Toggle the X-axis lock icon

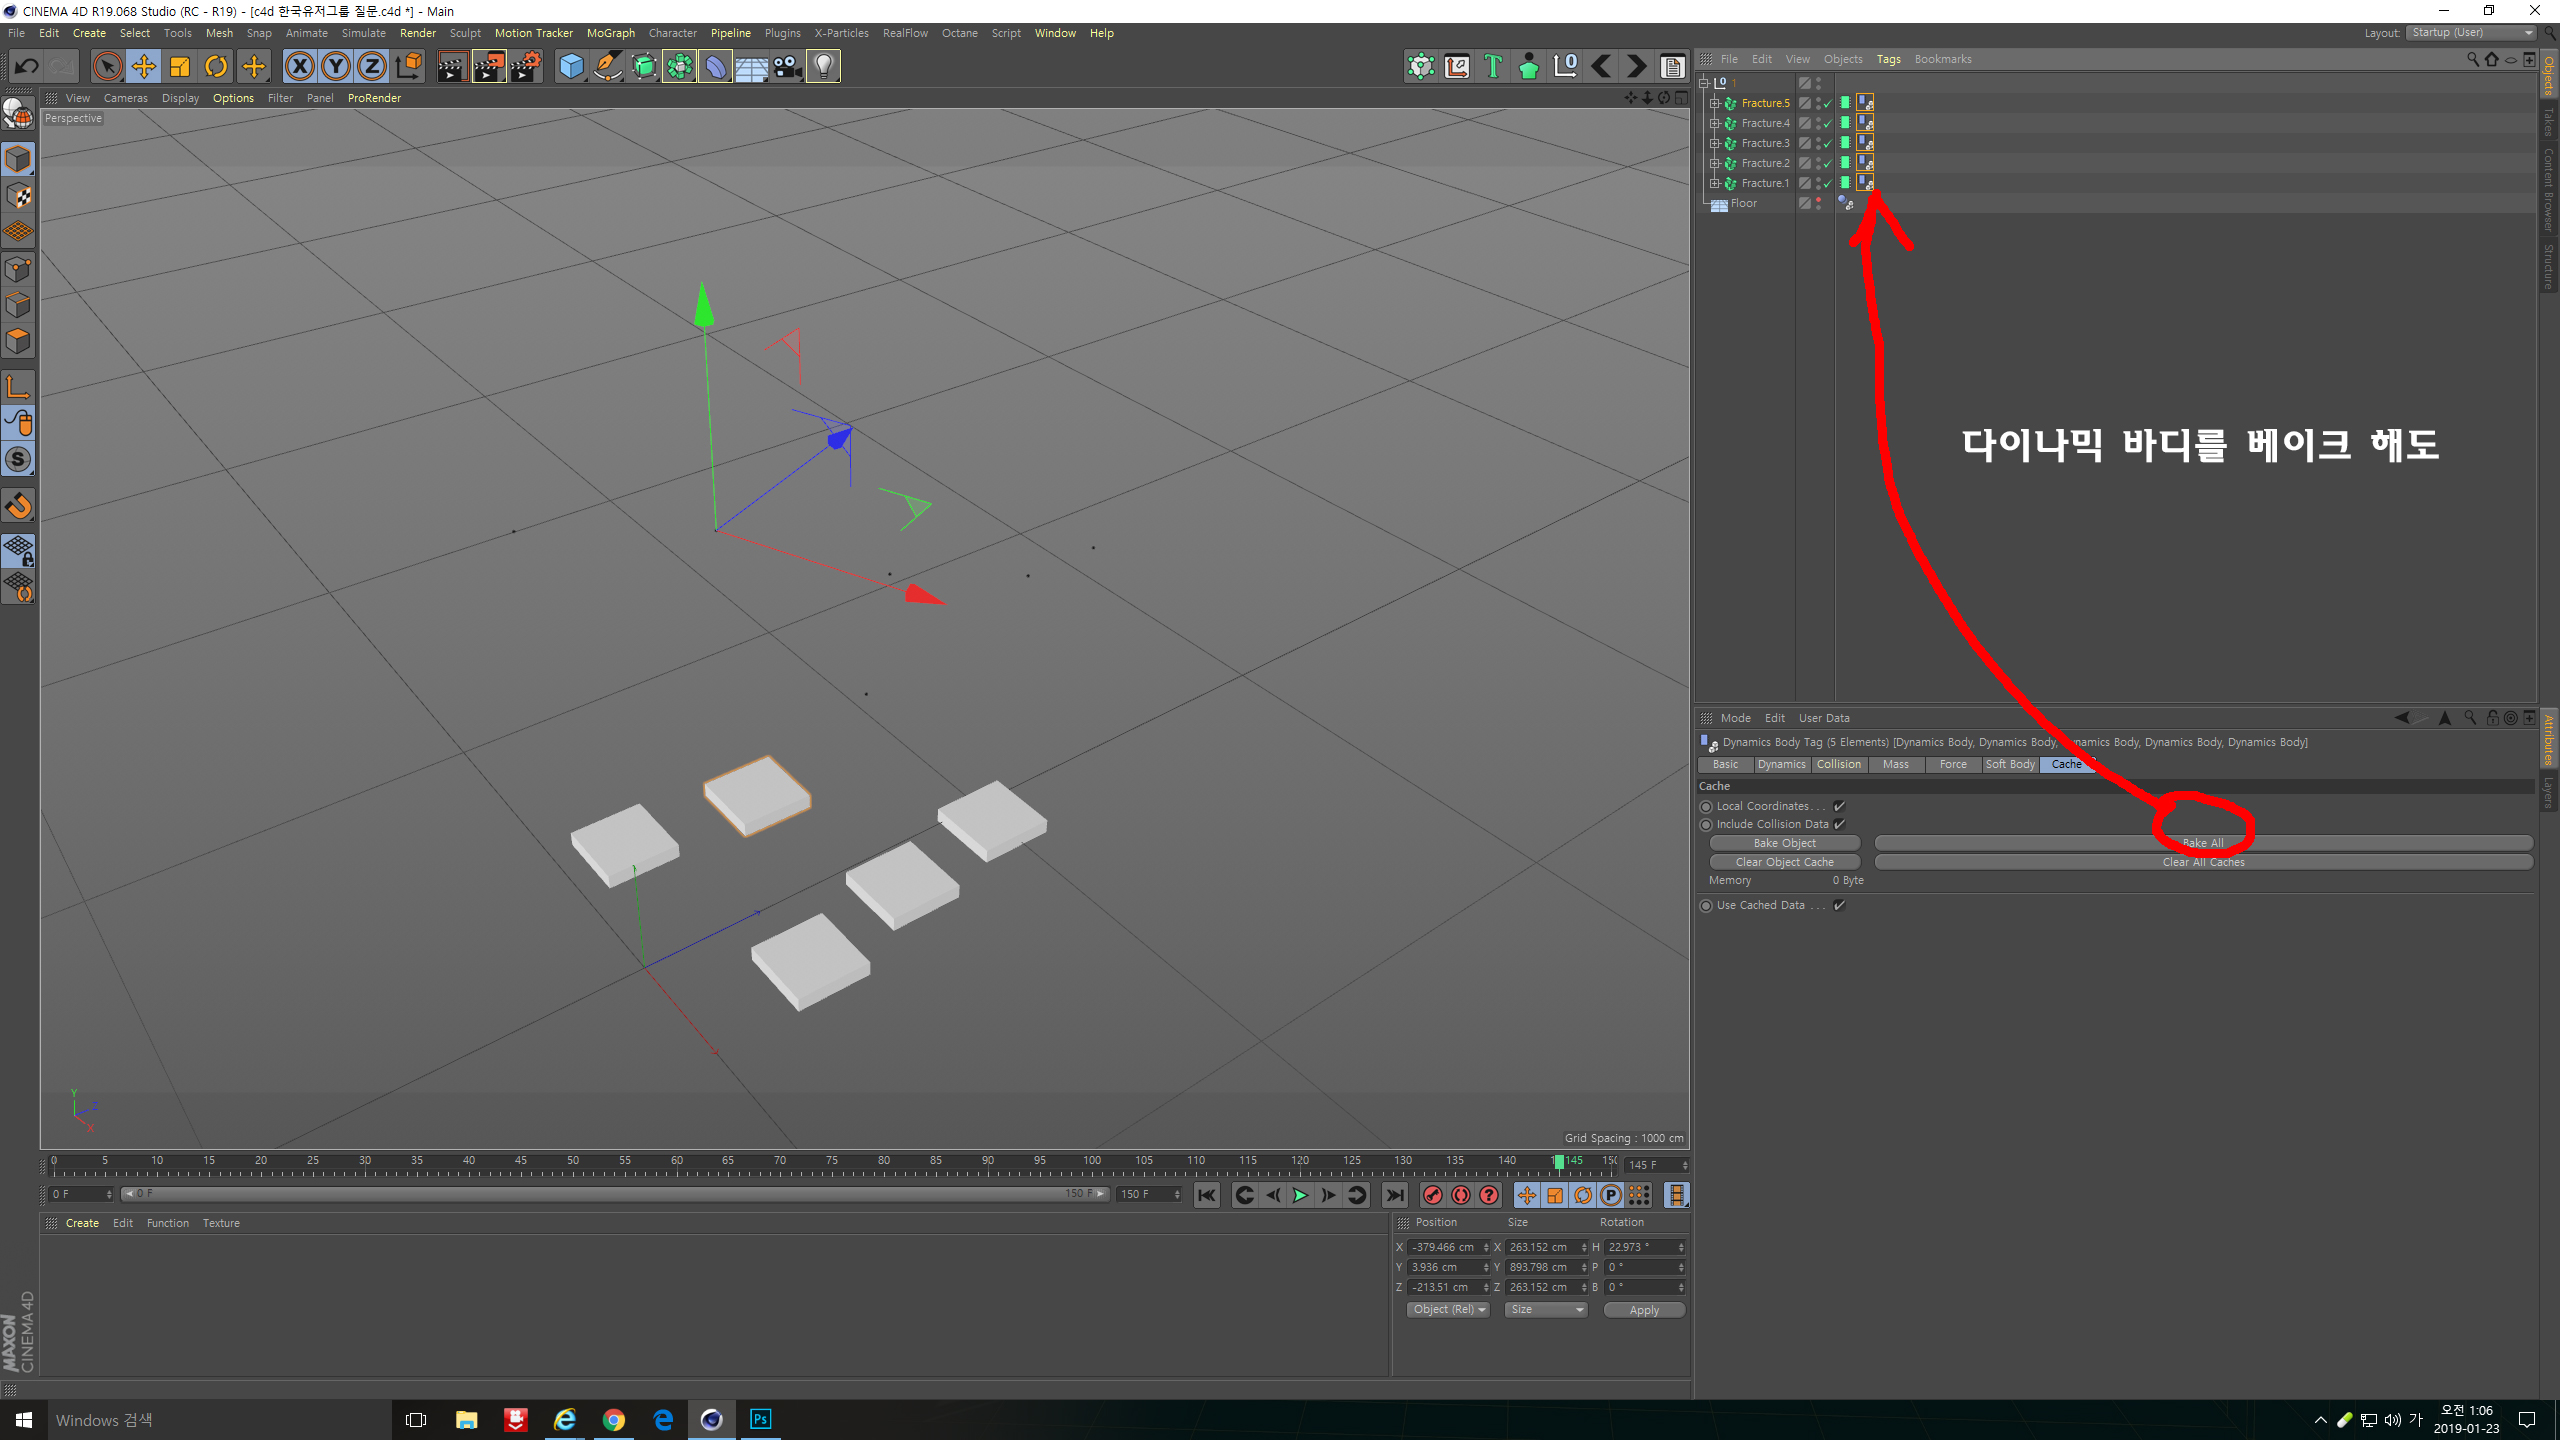coord(299,67)
